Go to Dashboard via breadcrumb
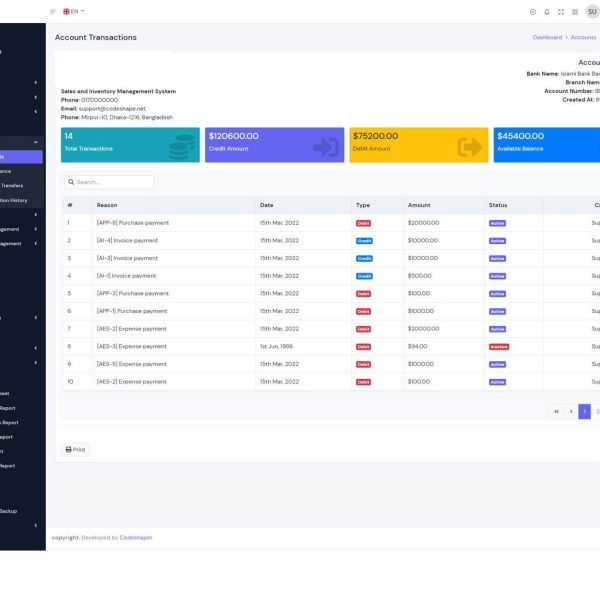Viewport: 600px width, 600px height. (x=547, y=37)
